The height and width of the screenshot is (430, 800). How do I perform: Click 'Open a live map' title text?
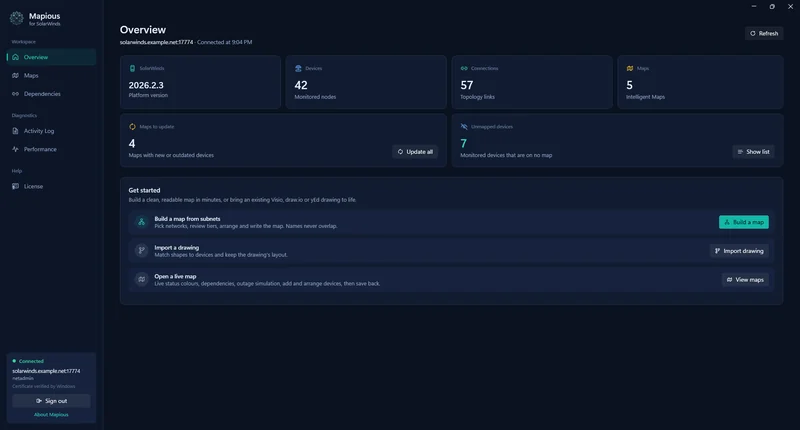(175, 276)
